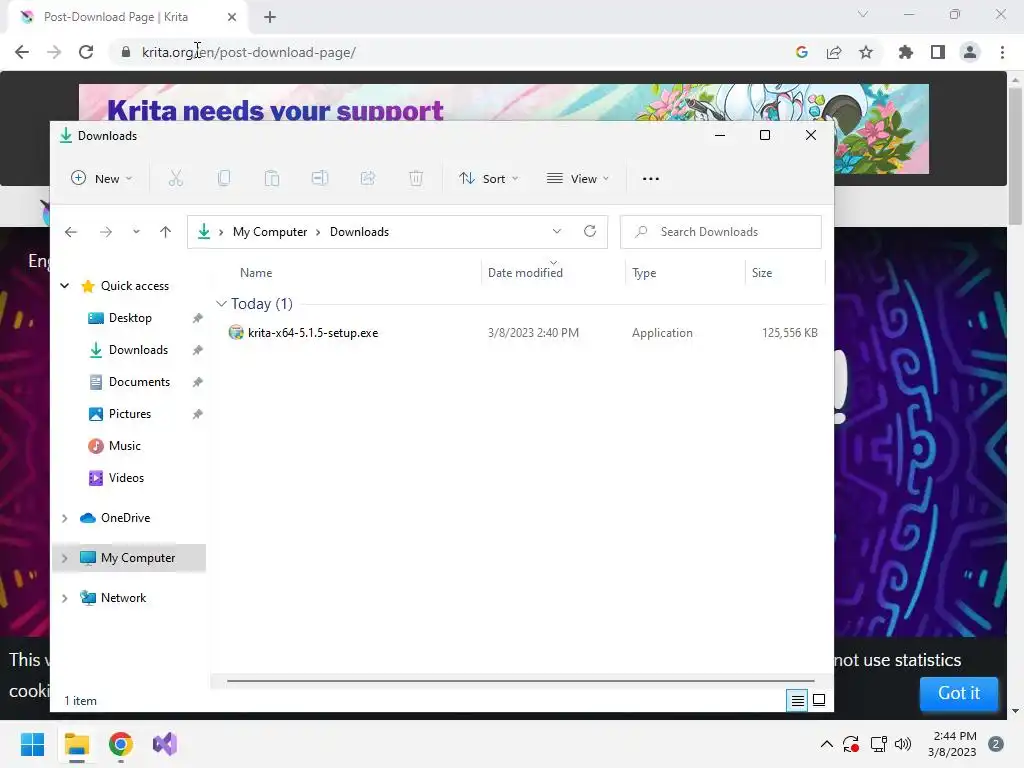Go forward in Explorer navigation
This screenshot has height=768, width=1024.
106,232
